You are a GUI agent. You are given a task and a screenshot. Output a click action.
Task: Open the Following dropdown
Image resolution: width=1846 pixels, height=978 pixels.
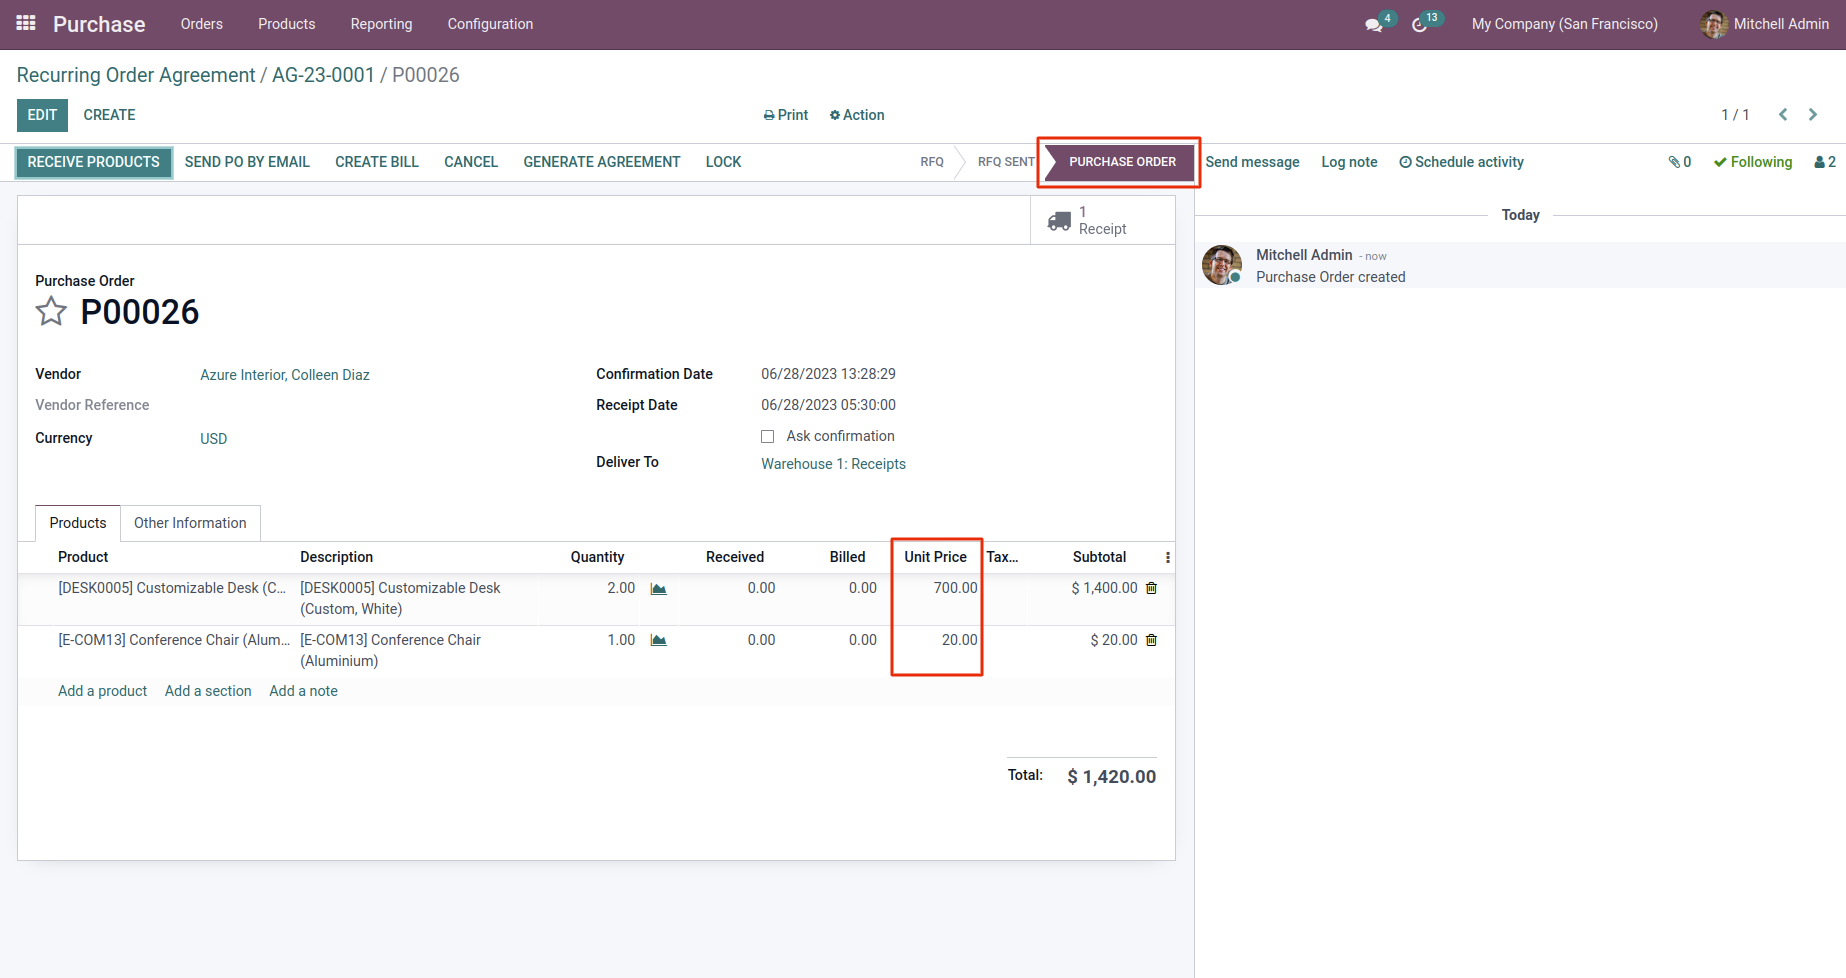(1753, 162)
